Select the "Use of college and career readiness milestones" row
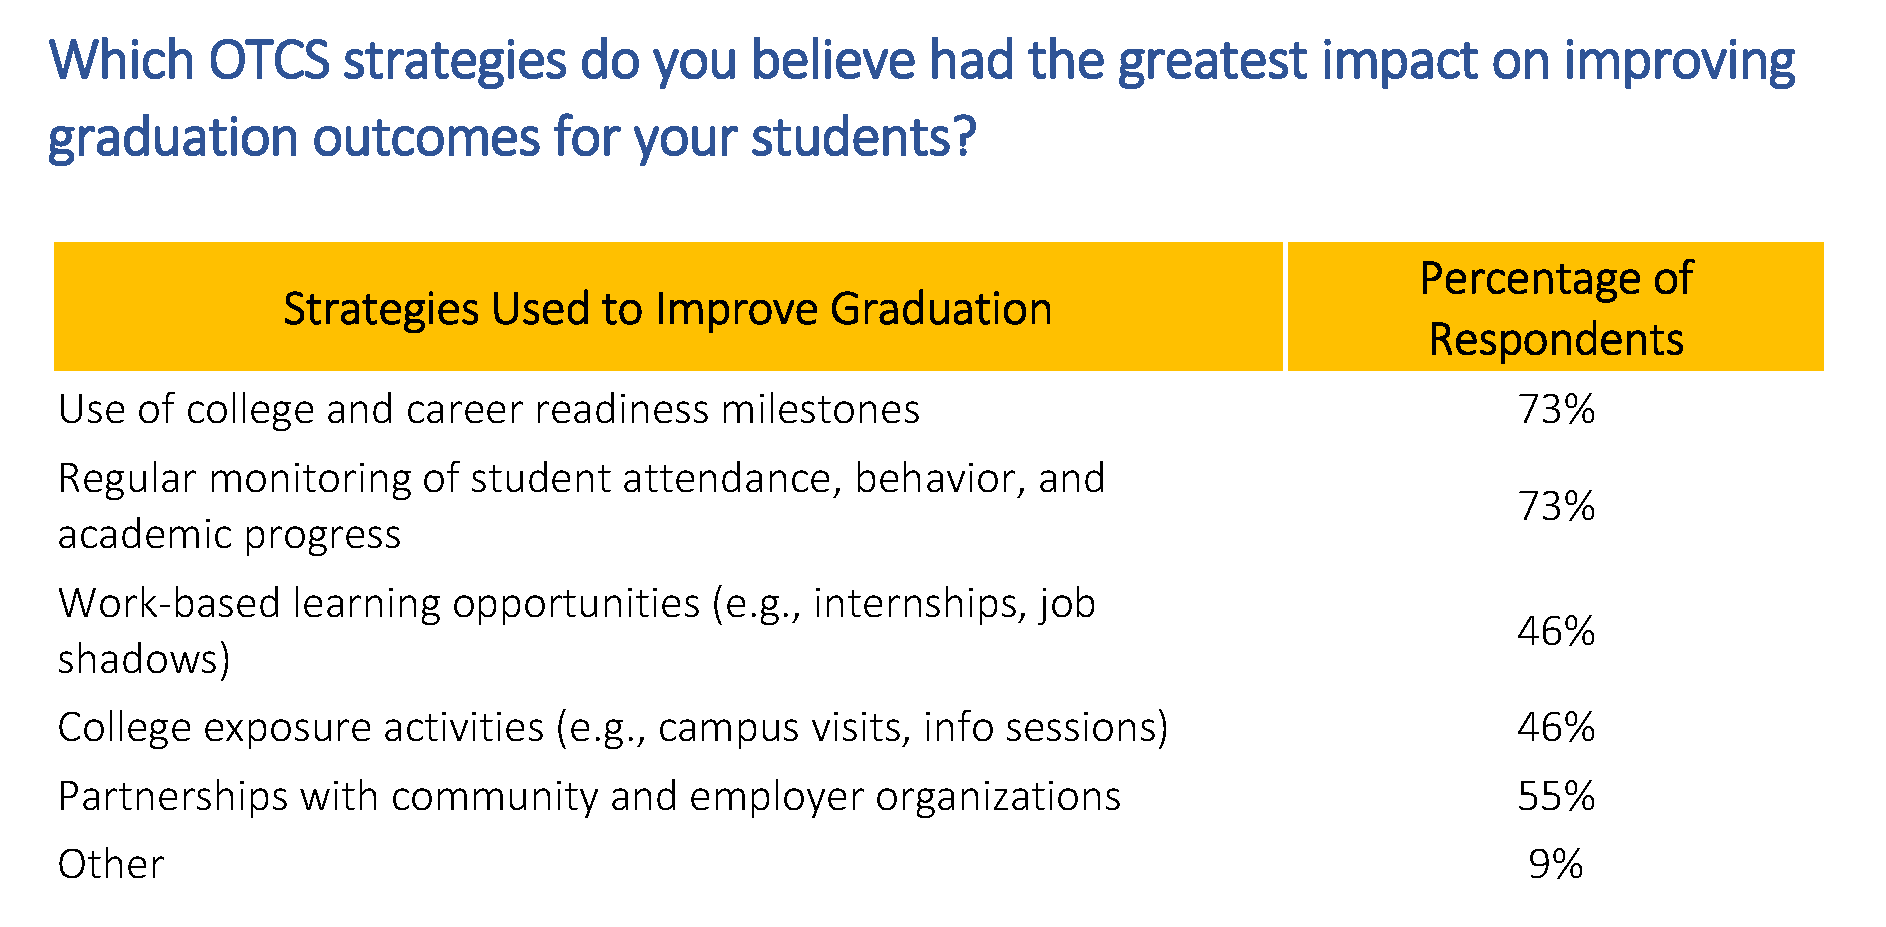Screen dimensions: 1886x927 pos(488,410)
